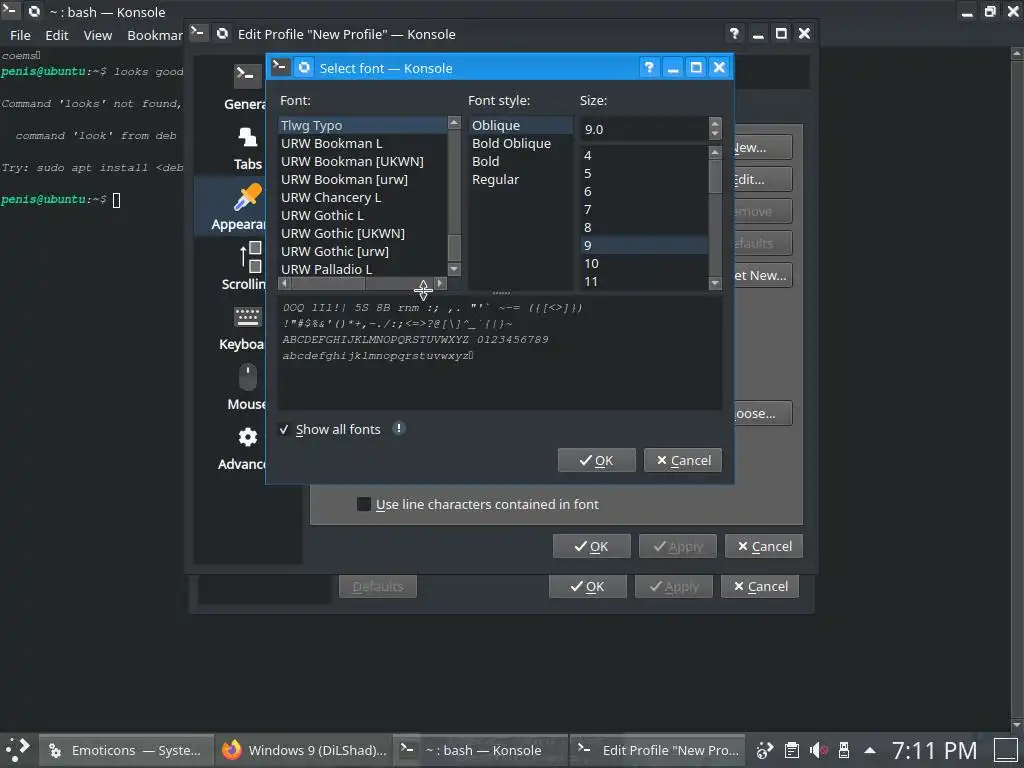Click the pin icon in Select font title bar
Viewport: 1024px width, 768px height.
click(304, 67)
